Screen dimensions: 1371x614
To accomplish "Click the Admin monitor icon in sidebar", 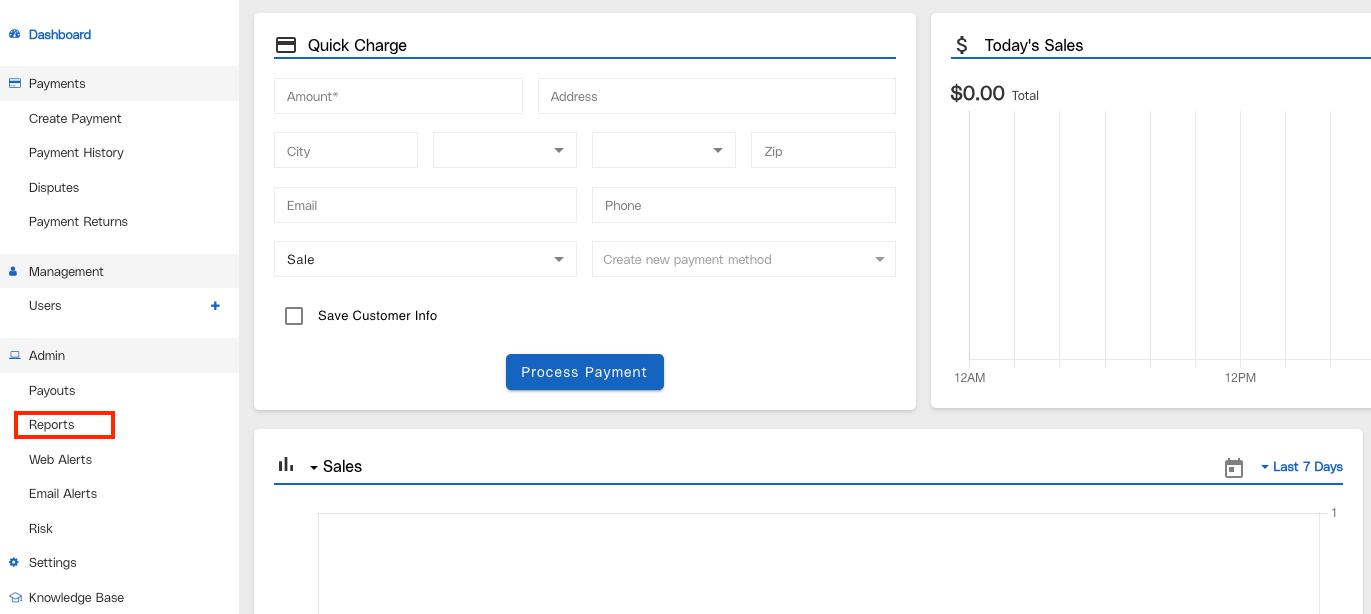I will pos(14,355).
